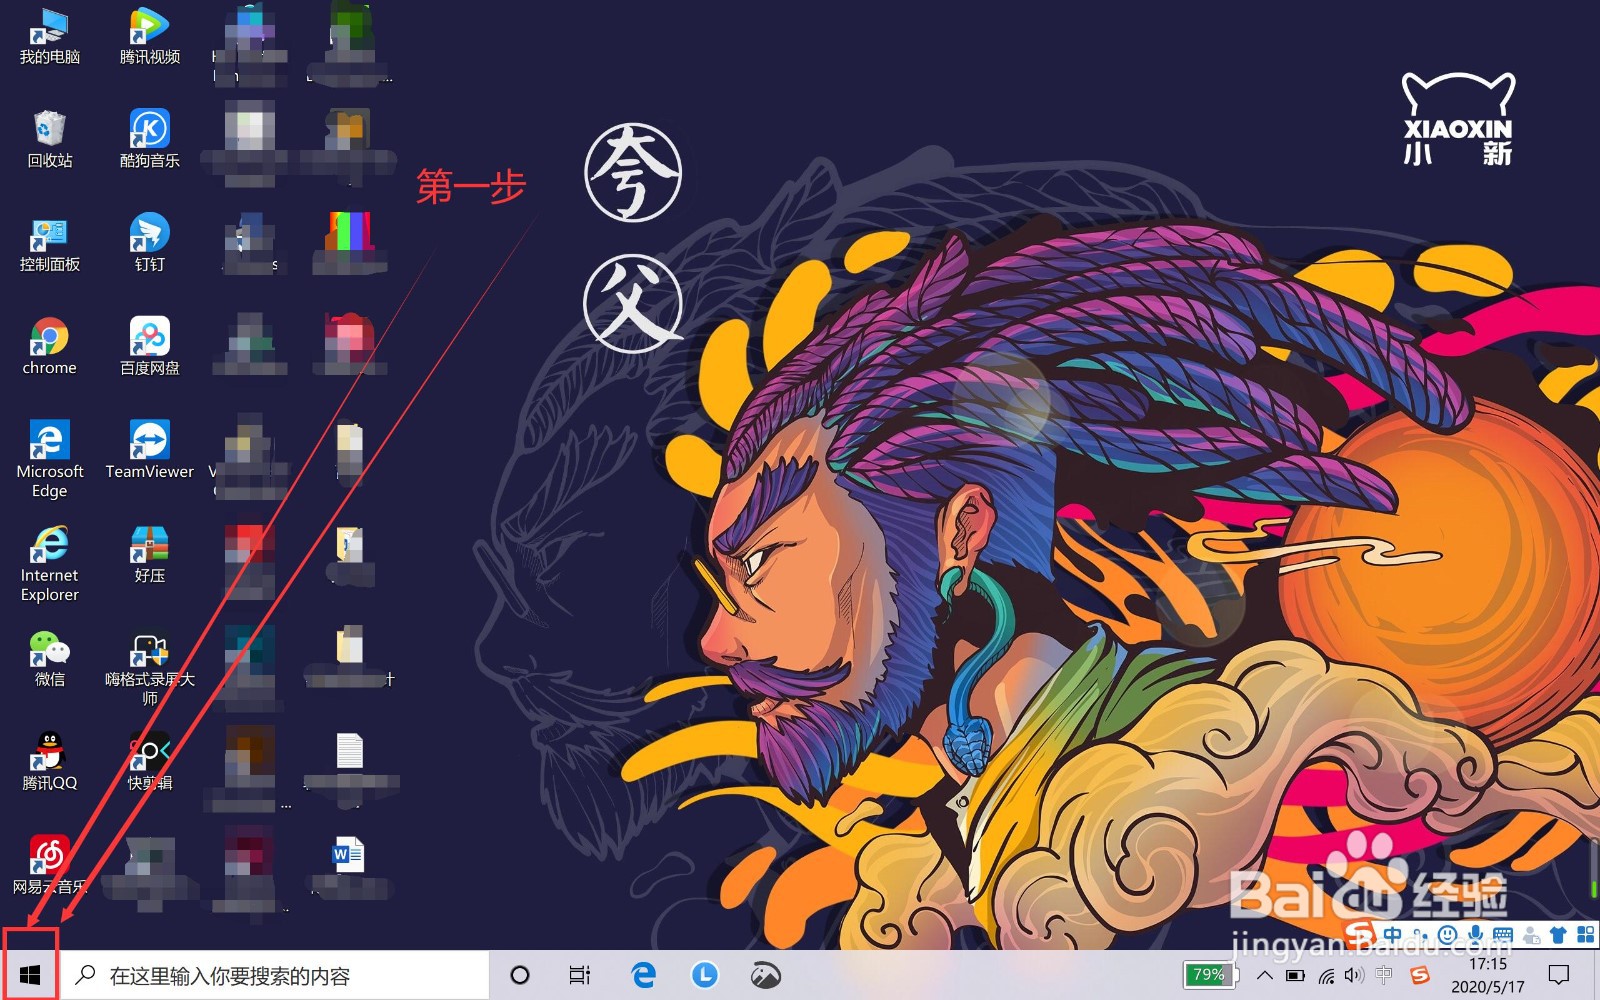This screenshot has width=1600, height=1000.
Task: Open skin shirt icon on Sogou toolbar
Action: [1558, 935]
